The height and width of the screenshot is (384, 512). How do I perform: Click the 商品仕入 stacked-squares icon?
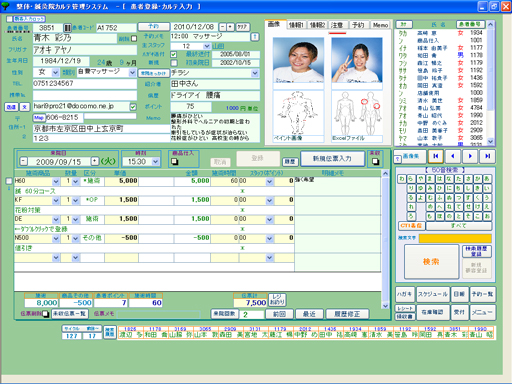[174, 162]
